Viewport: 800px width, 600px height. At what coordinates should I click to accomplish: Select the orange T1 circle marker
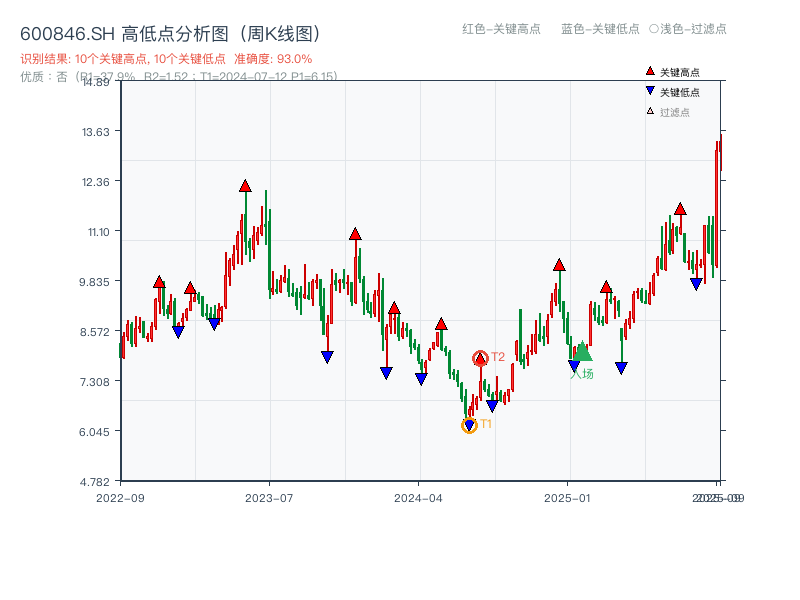469,425
